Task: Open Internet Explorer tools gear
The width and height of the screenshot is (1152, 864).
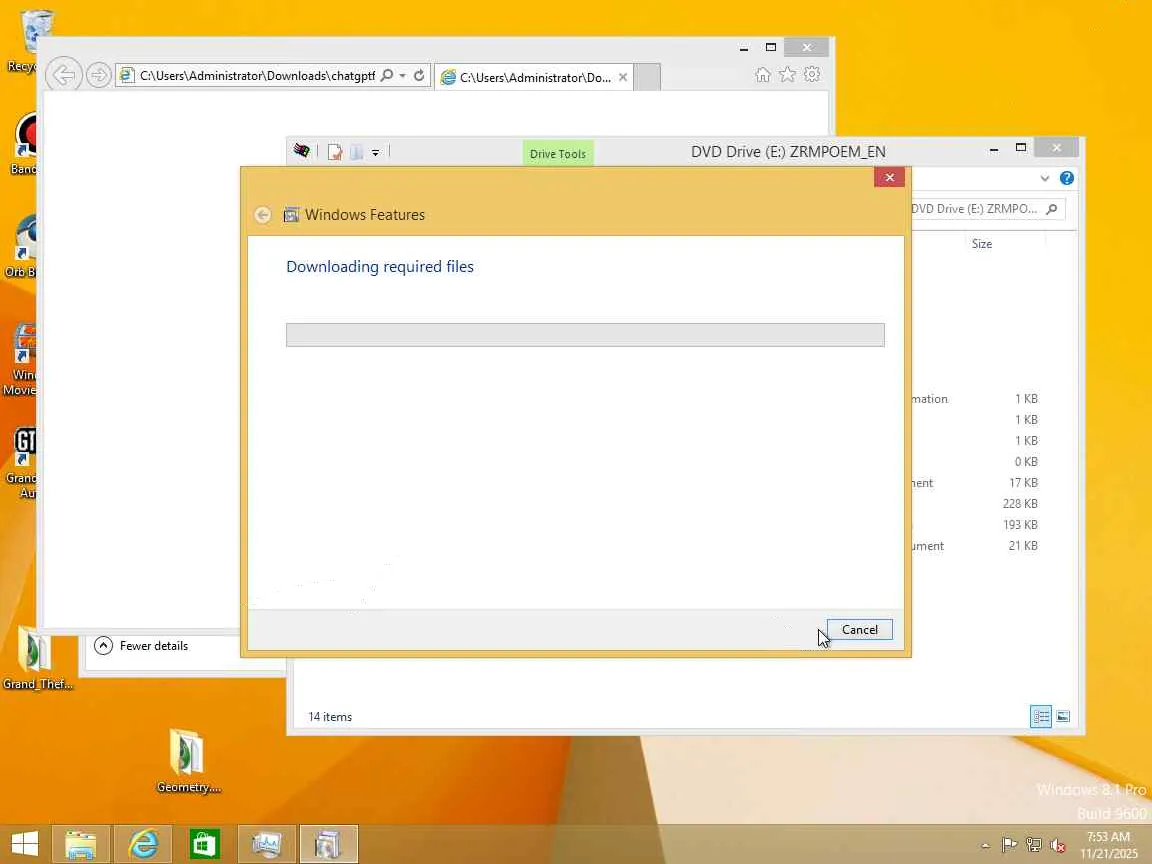Action: 812,74
